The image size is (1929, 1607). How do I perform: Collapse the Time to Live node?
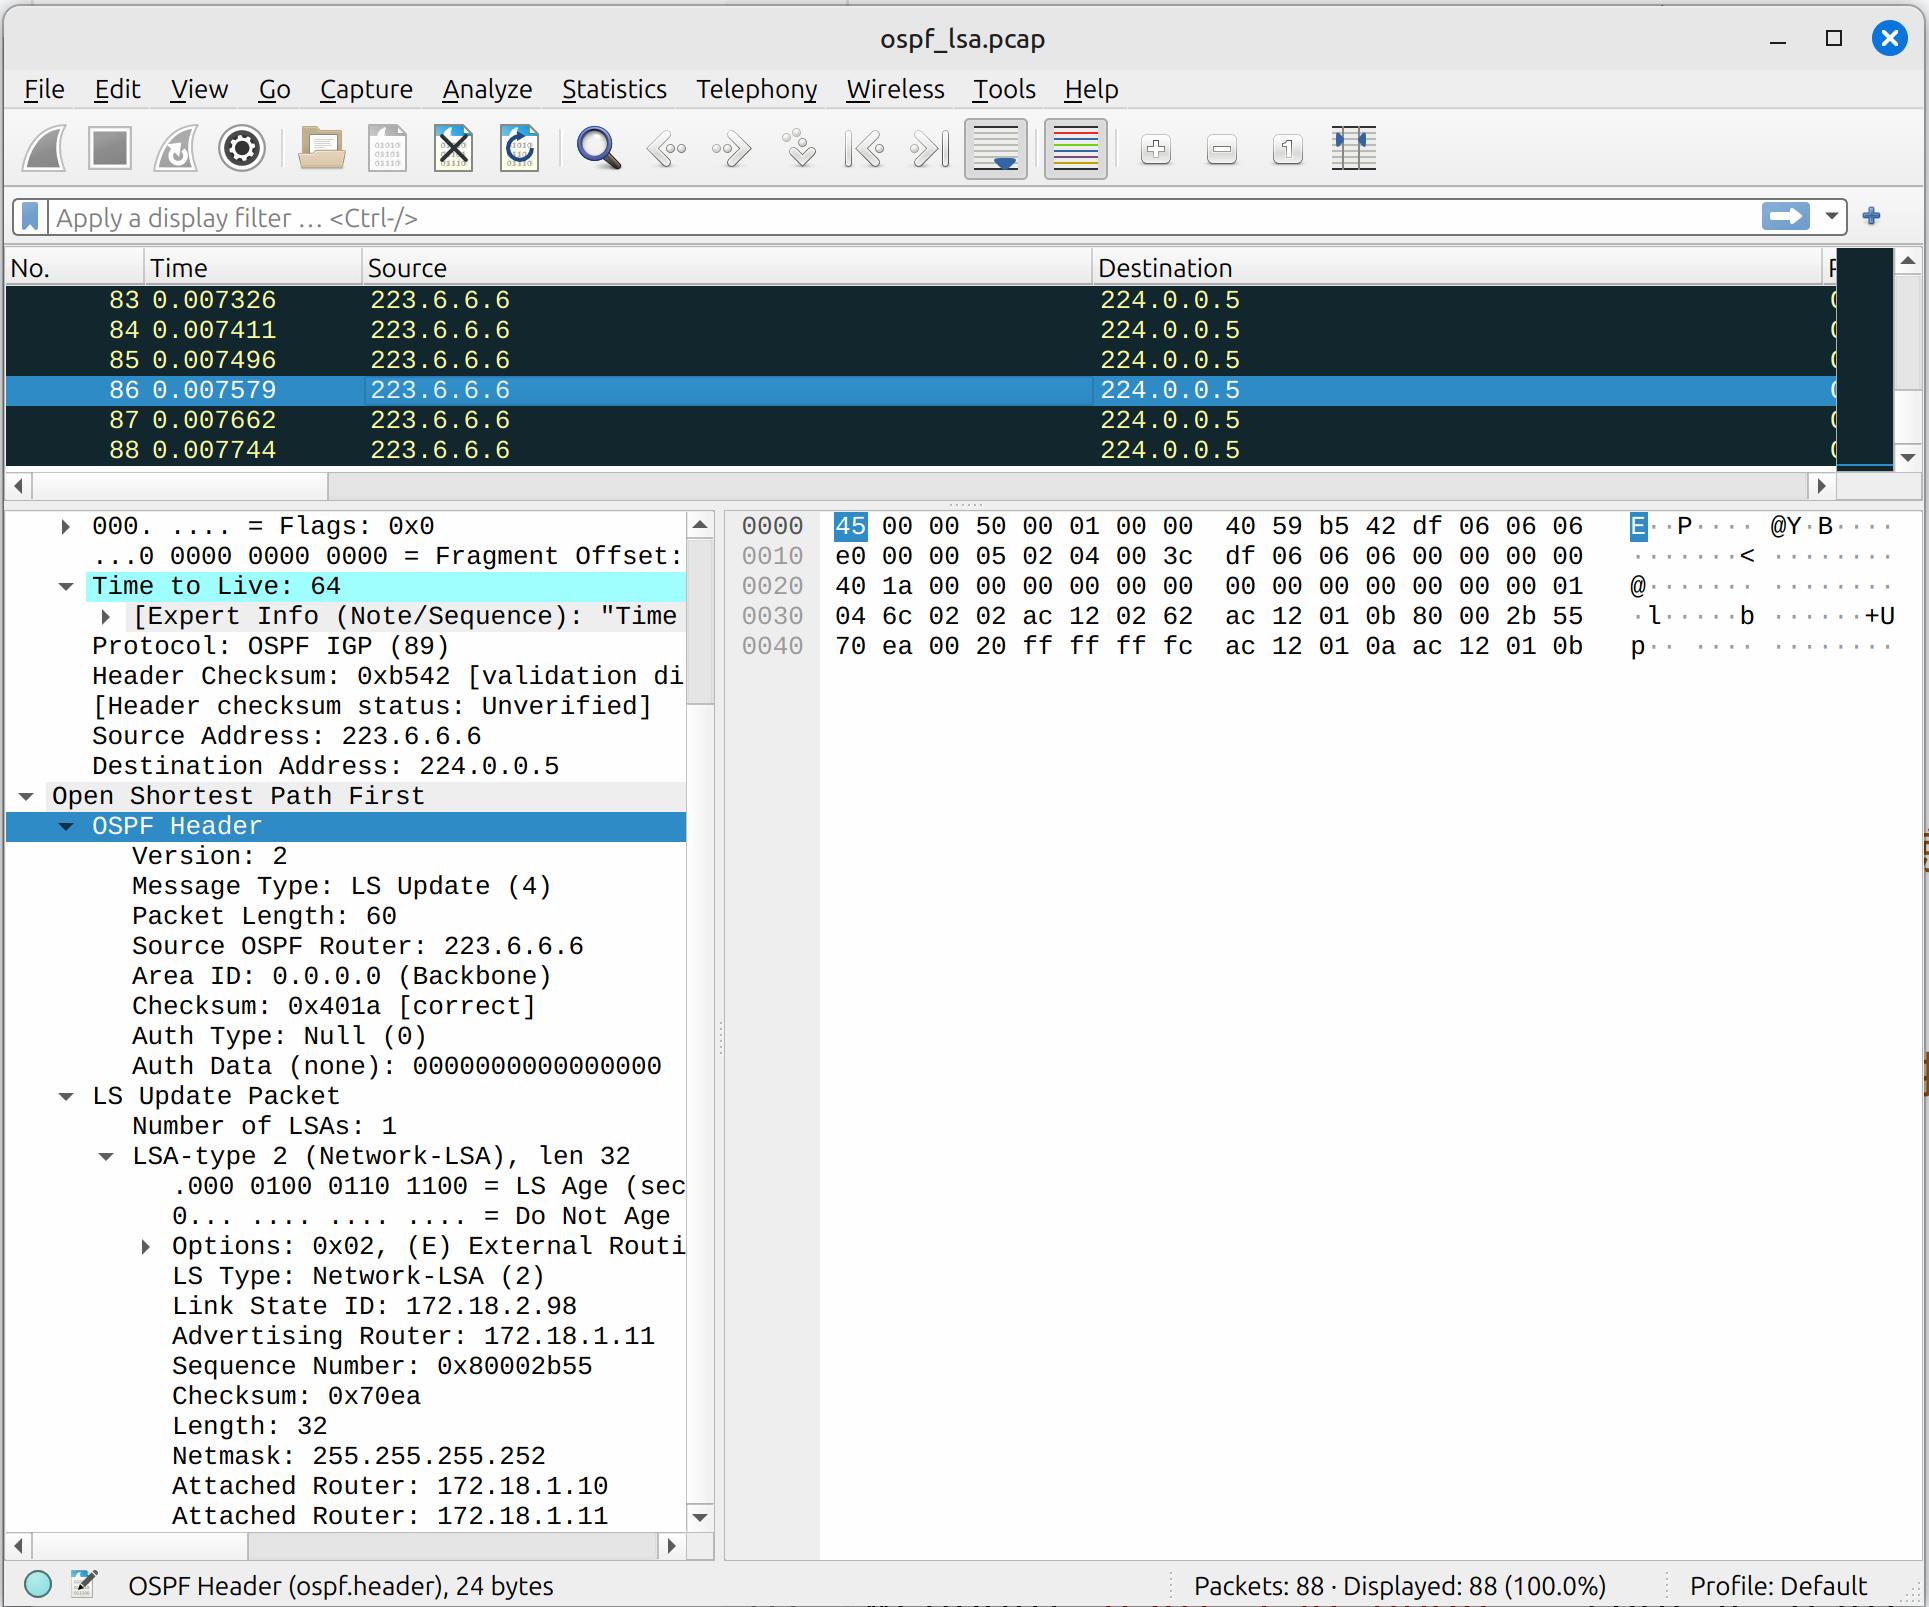tap(66, 586)
